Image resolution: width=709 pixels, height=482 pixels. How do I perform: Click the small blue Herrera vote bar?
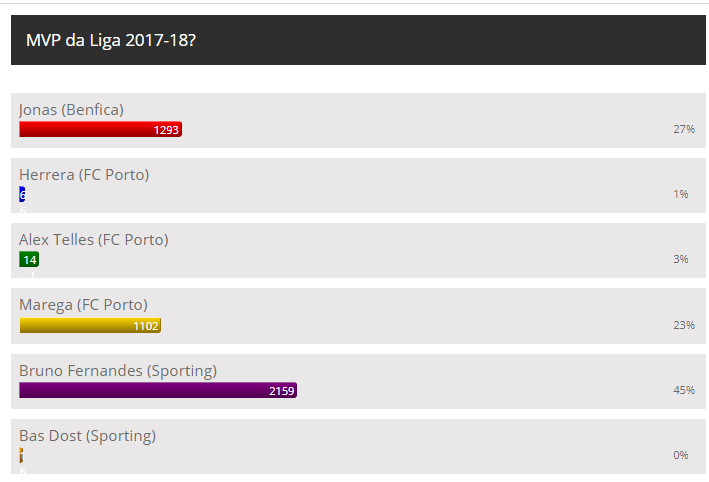(22, 194)
